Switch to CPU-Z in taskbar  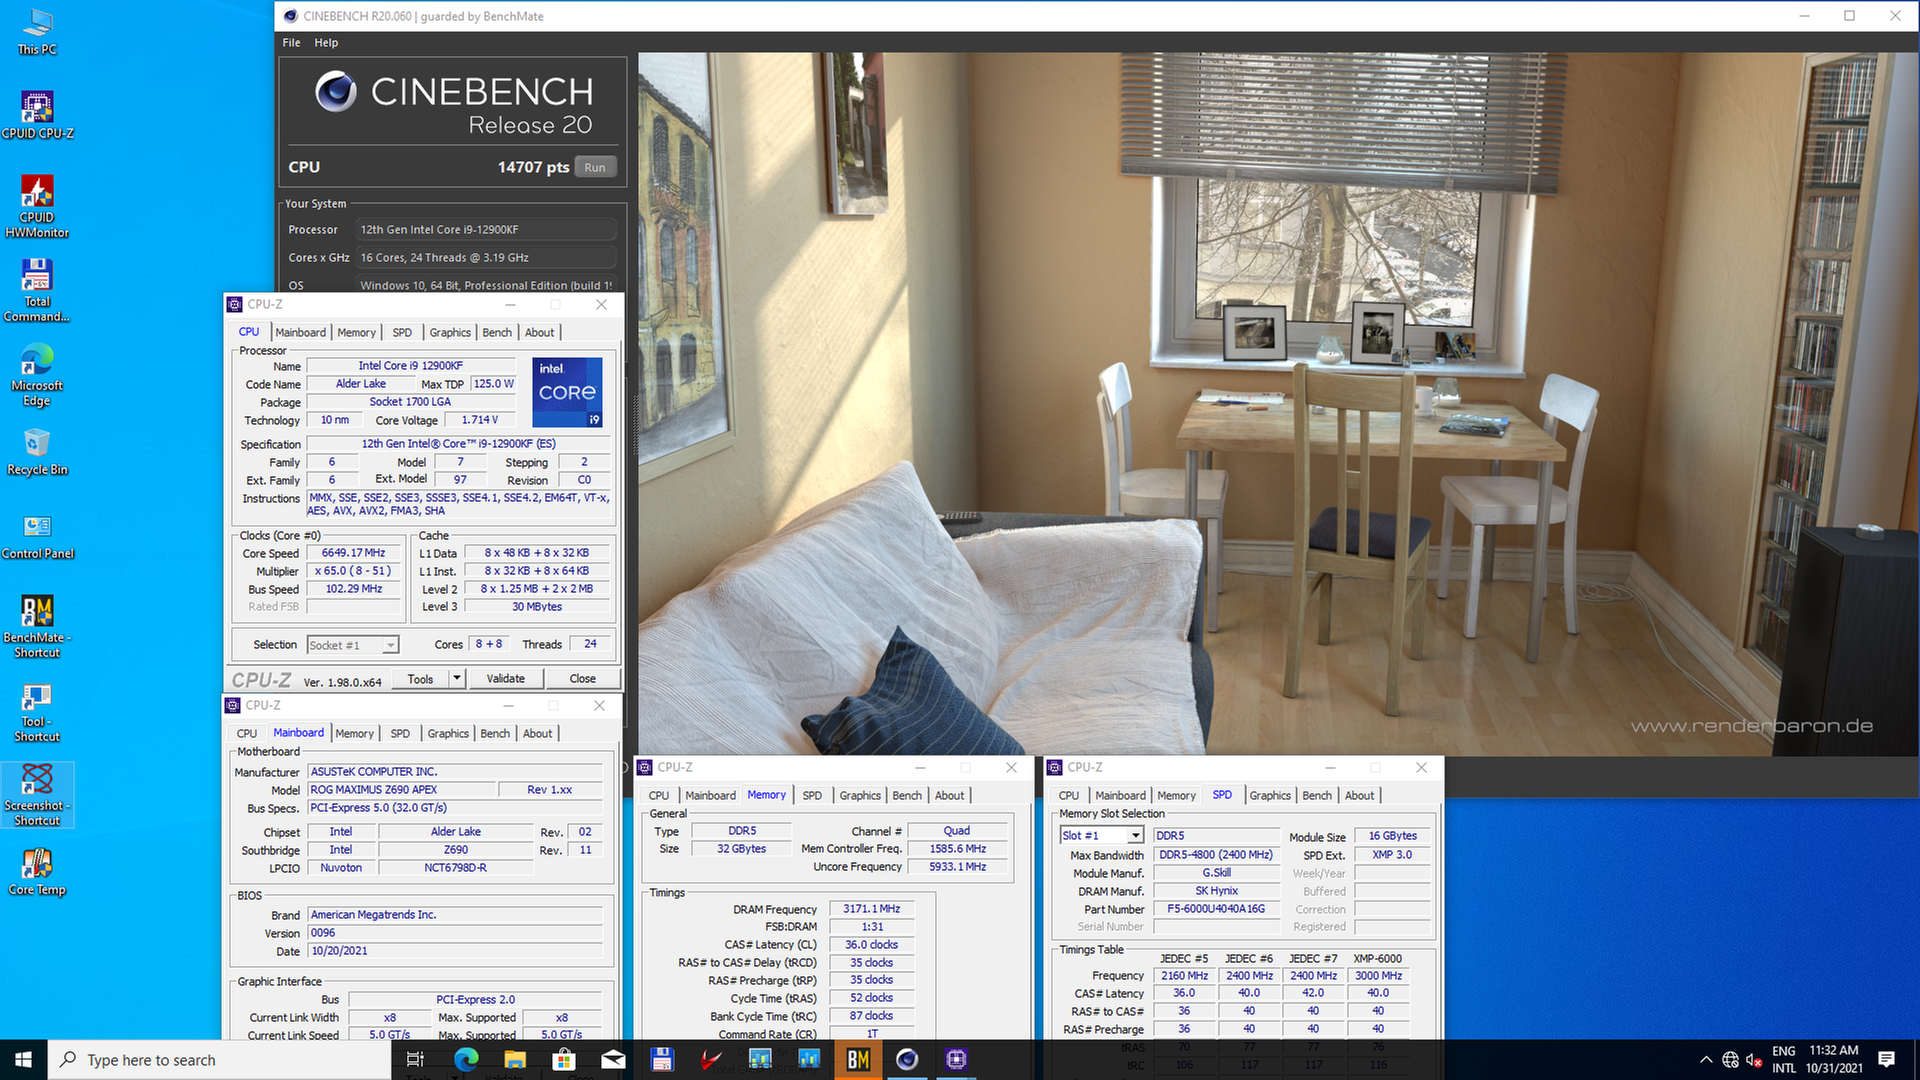click(x=956, y=1059)
